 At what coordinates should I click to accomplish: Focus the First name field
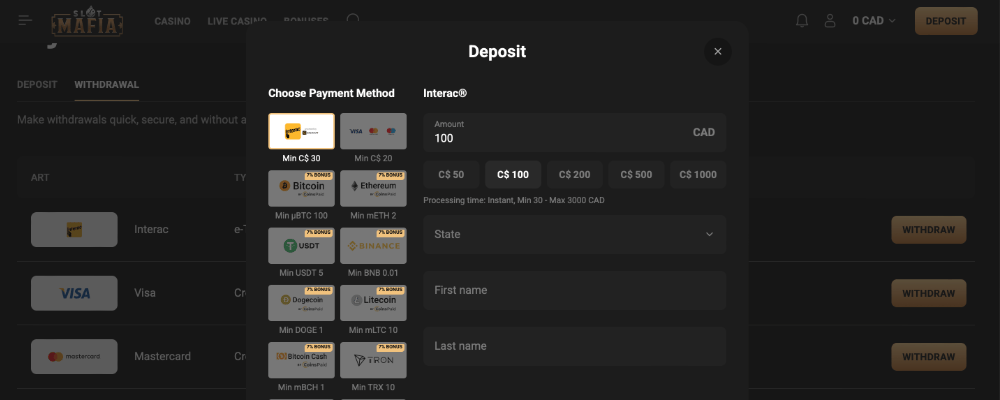(575, 290)
